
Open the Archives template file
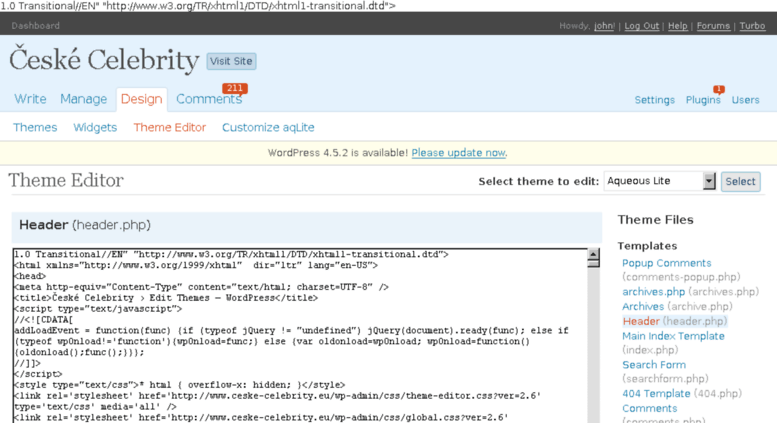[x=643, y=307]
